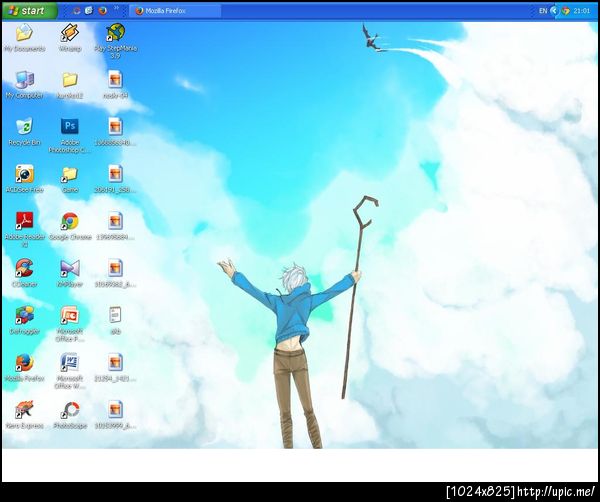Open the folder right of My Computer
The height and width of the screenshot is (502, 600).
[70, 85]
